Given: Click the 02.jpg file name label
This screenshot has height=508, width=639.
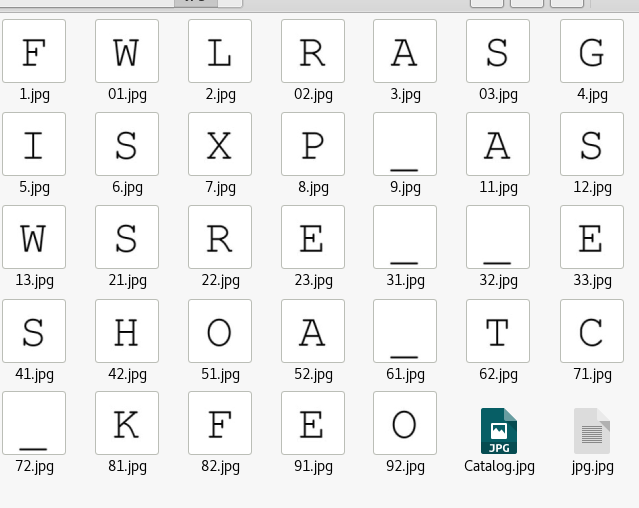Looking at the screenshot, I should [313, 94].
